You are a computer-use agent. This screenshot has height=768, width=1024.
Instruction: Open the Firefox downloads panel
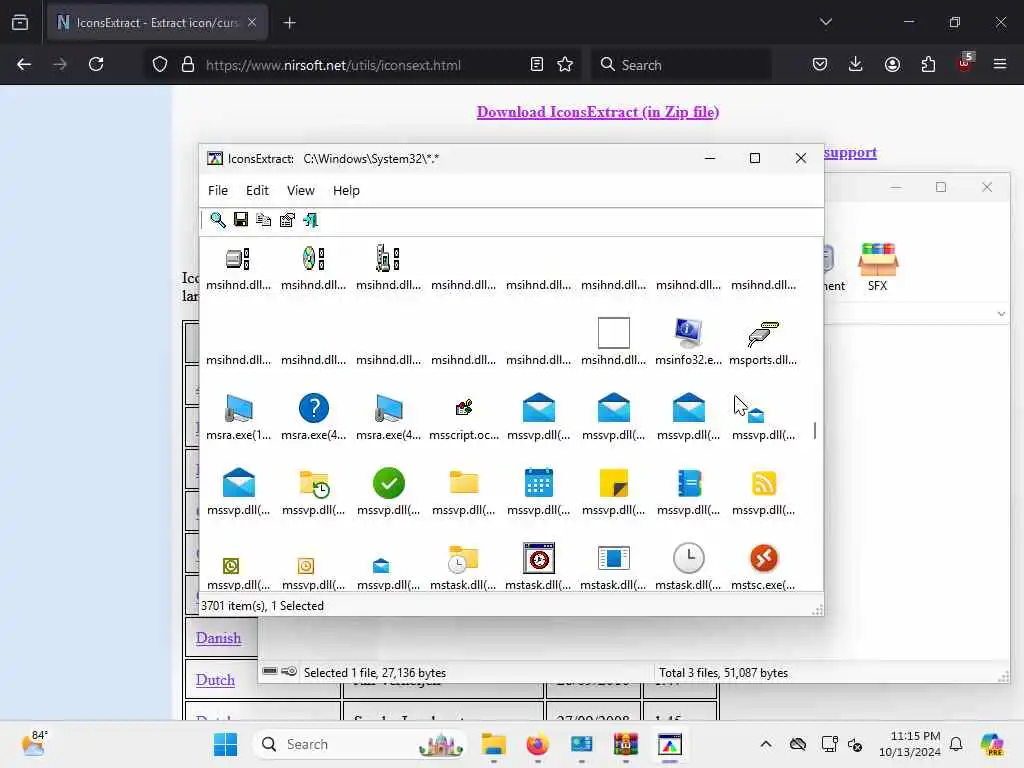point(856,64)
